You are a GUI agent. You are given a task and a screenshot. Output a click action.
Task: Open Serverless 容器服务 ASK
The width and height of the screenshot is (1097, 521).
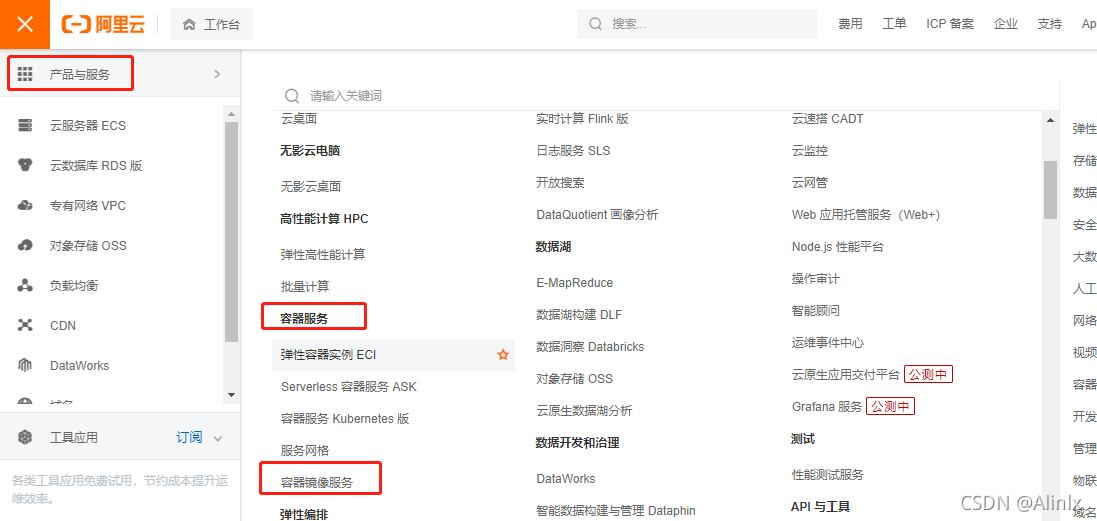click(349, 387)
